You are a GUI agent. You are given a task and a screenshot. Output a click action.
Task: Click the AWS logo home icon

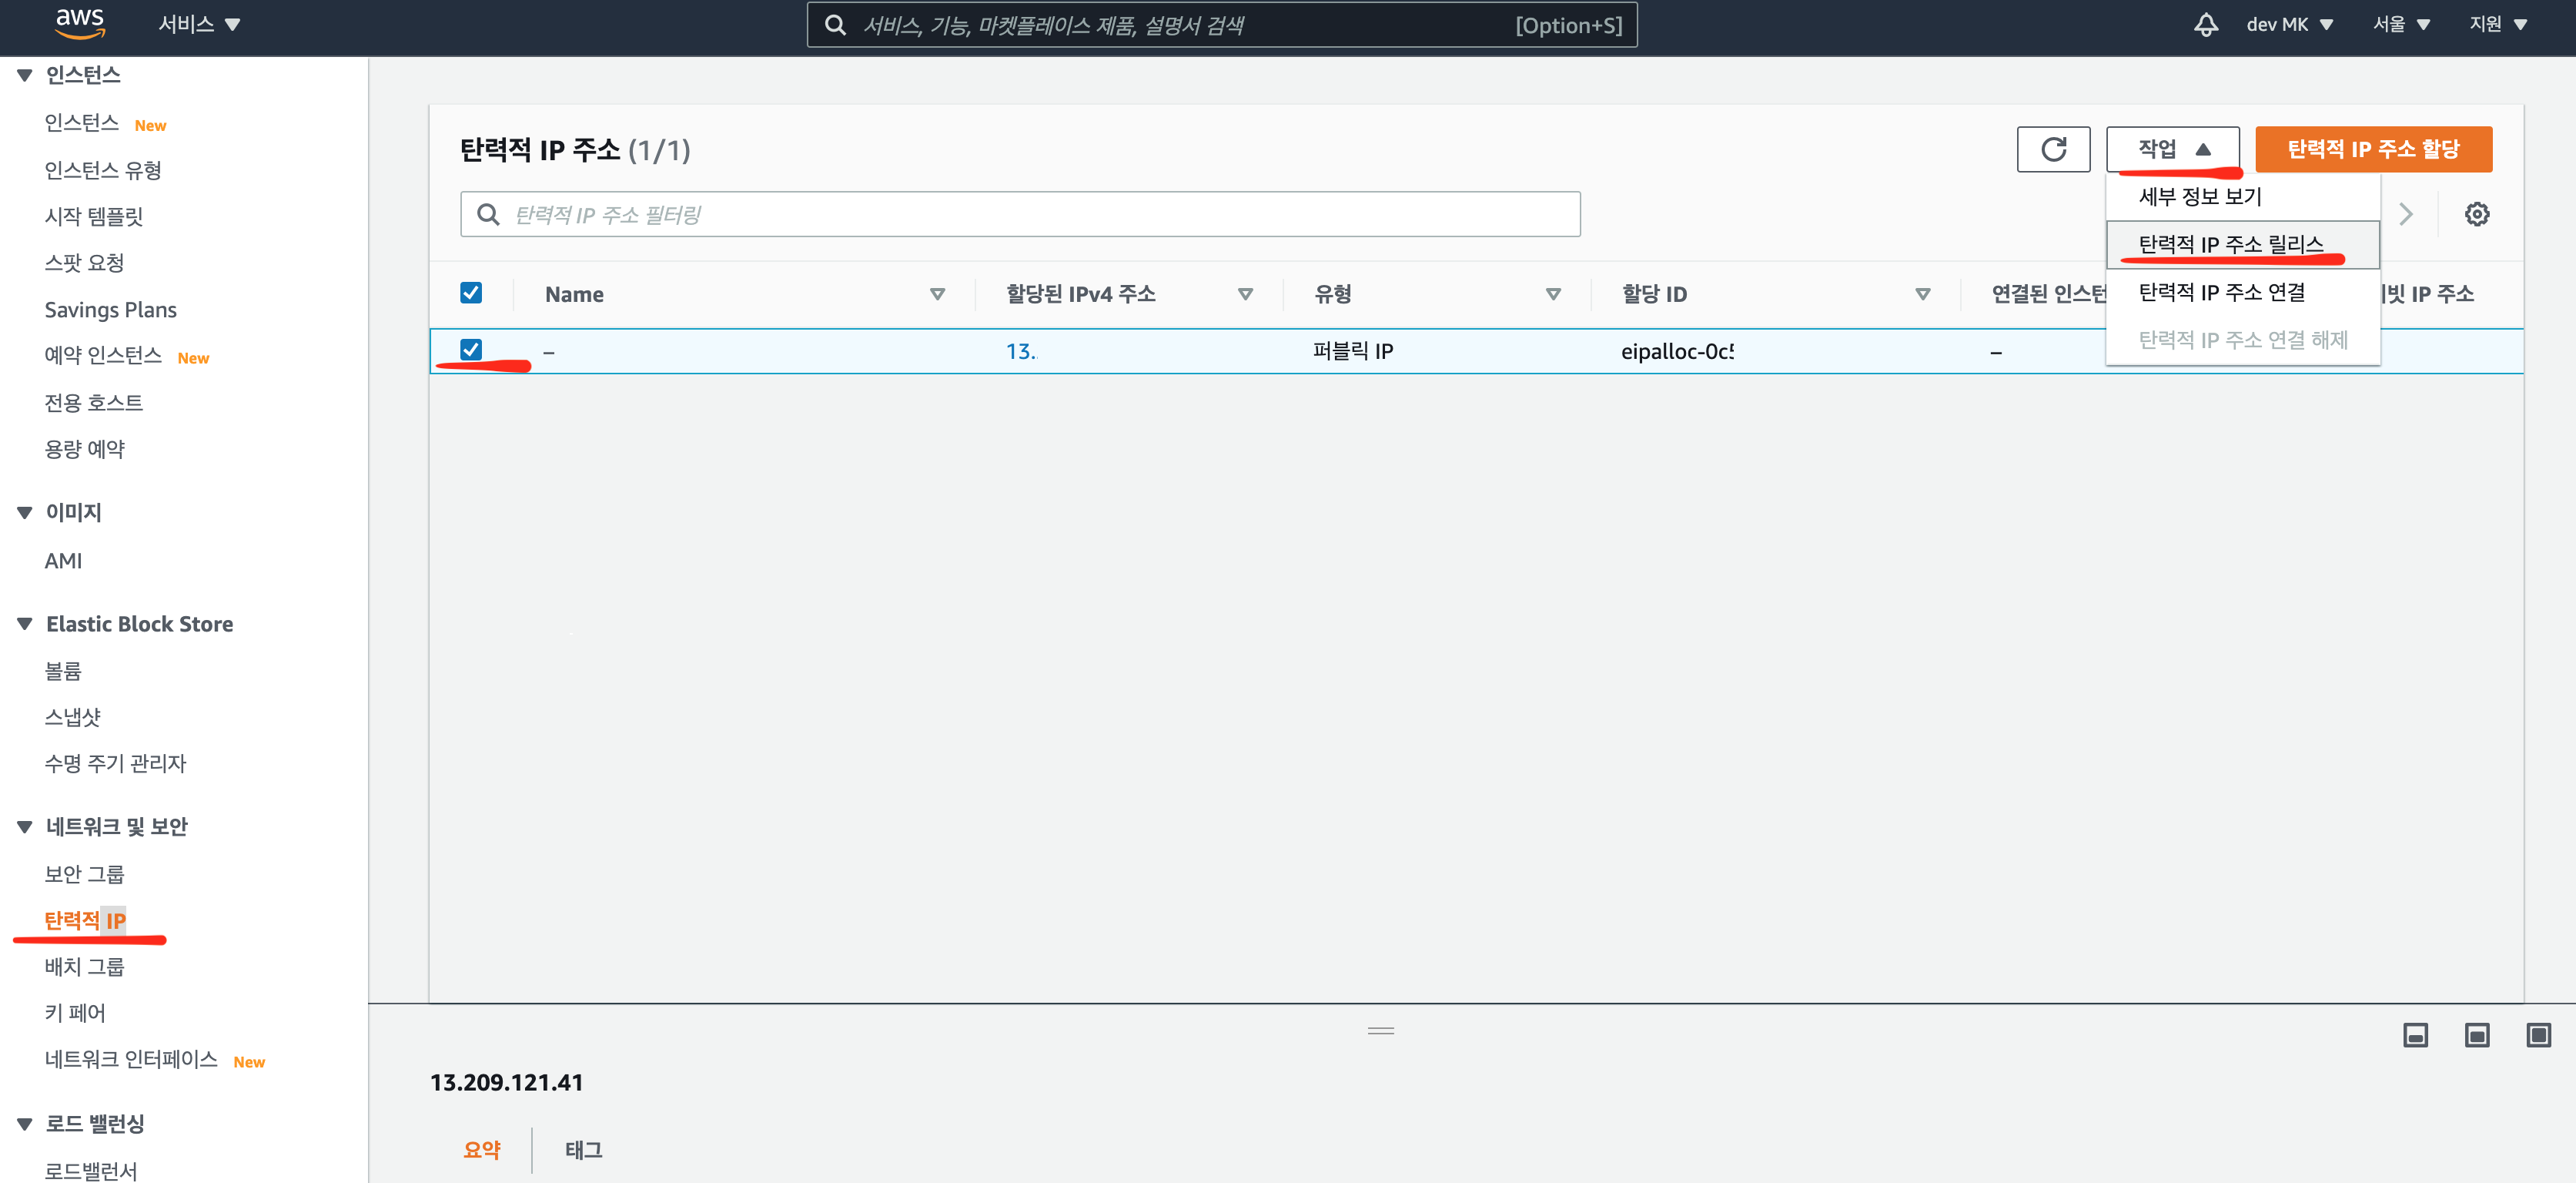point(80,23)
